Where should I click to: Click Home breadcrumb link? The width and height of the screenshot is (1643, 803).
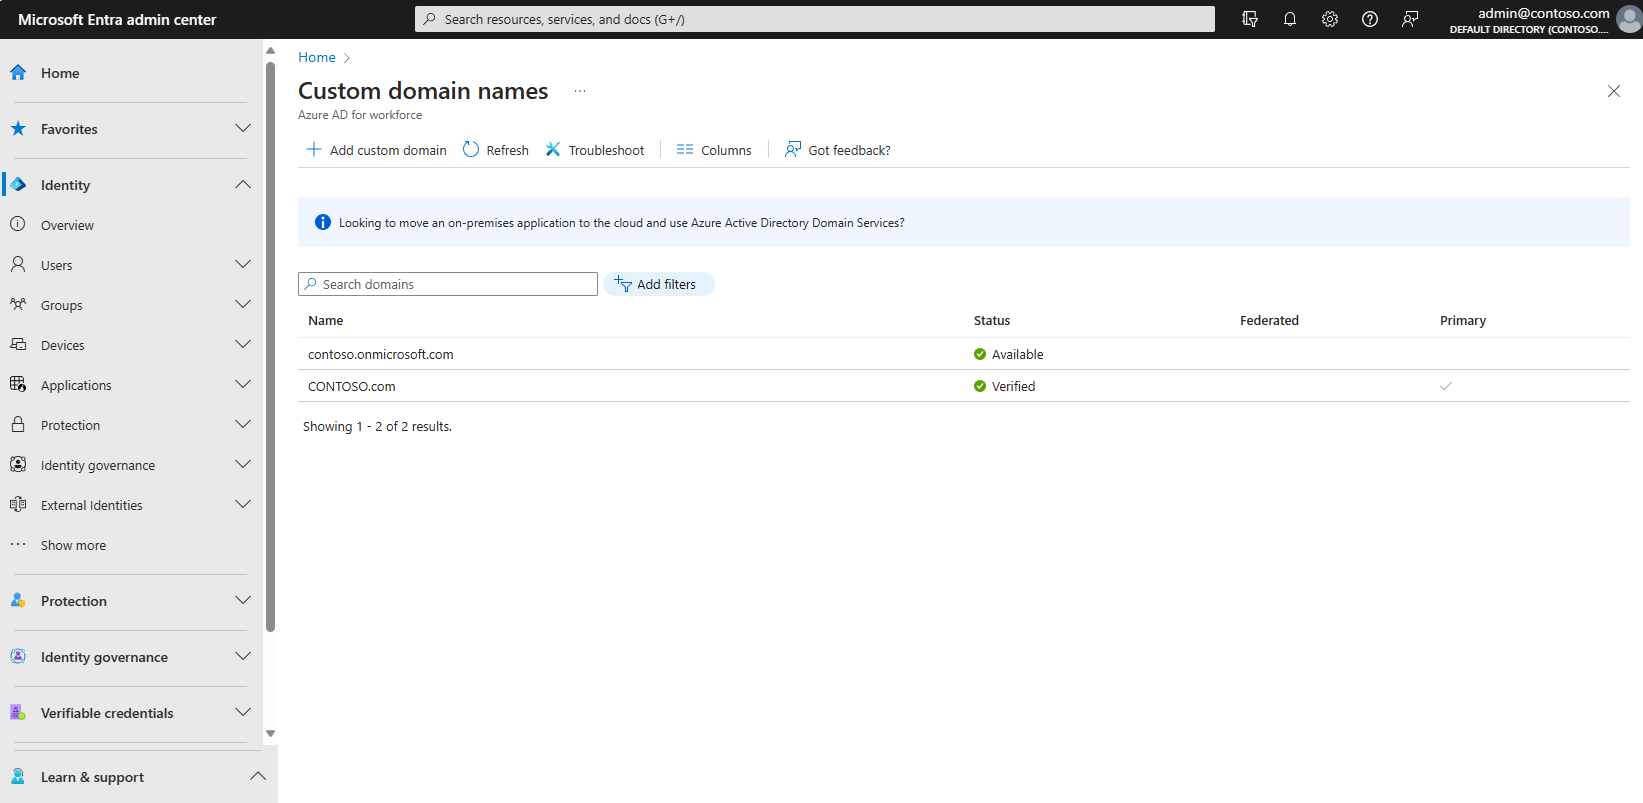(x=317, y=57)
